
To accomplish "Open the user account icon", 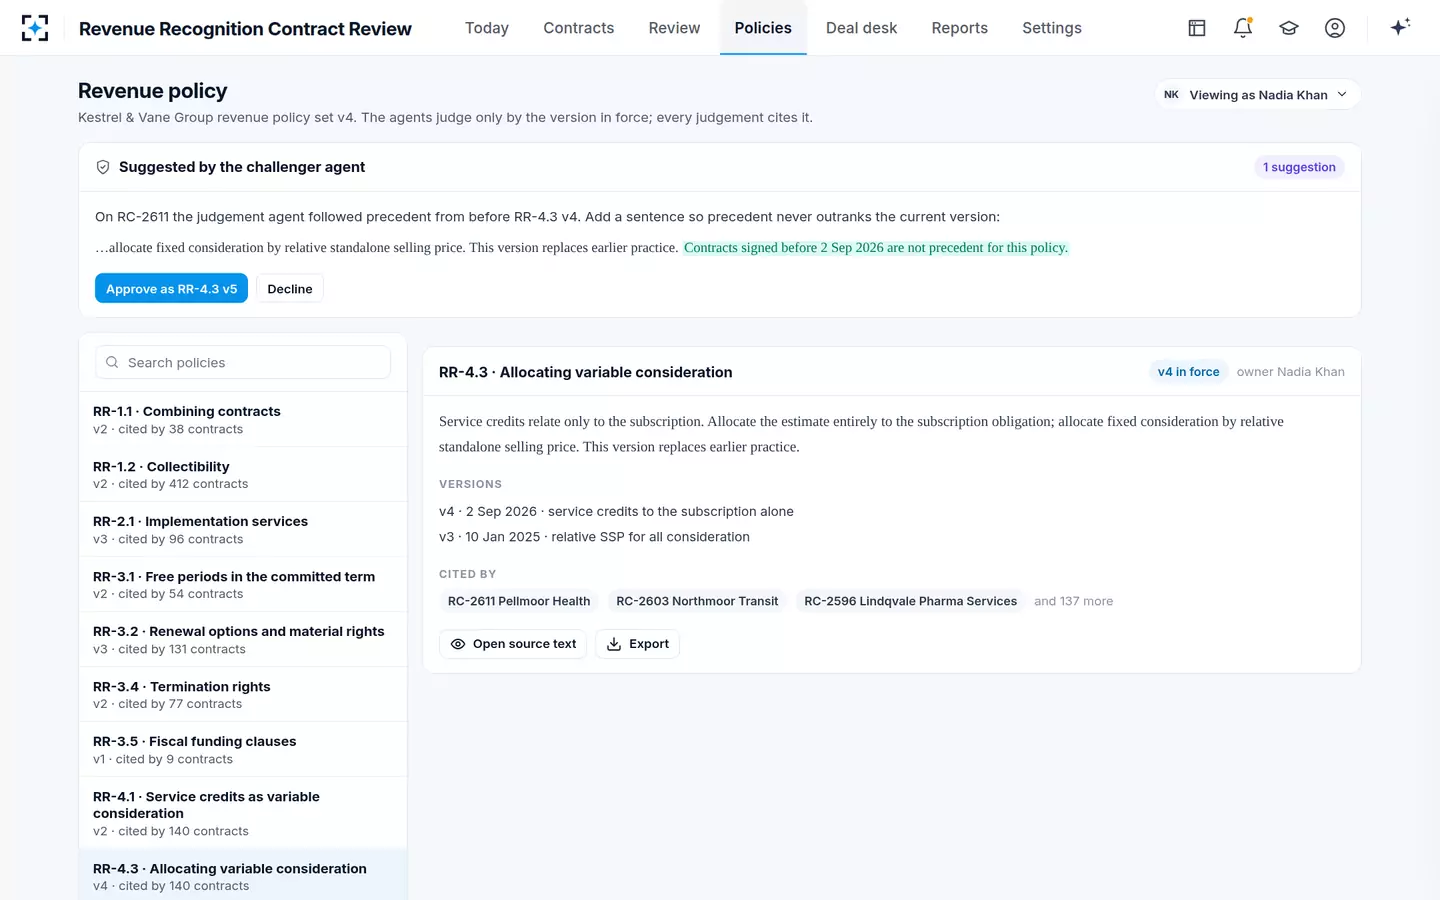I will pyautogui.click(x=1335, y=28).
